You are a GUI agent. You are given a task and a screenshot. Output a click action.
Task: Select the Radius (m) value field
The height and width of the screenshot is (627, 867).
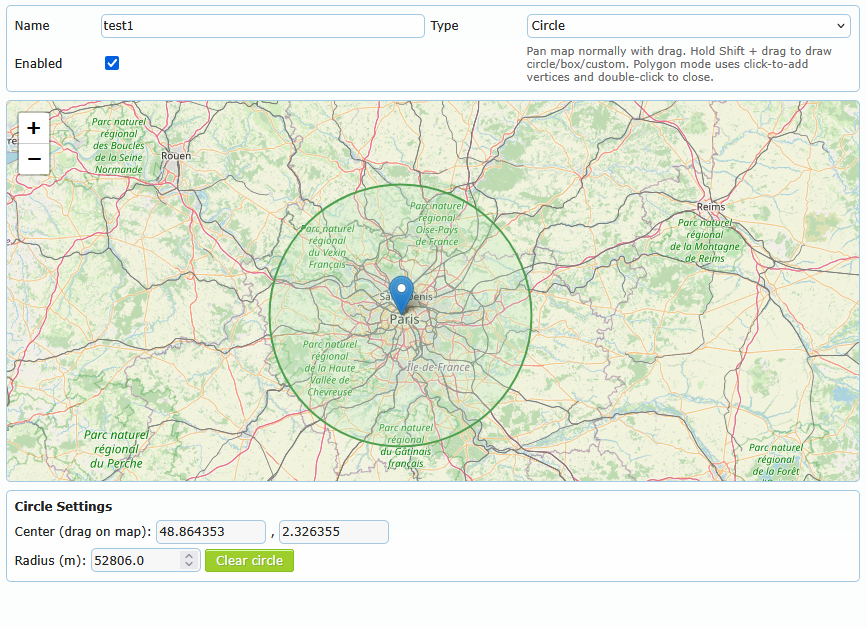click(x=135, y=561)
